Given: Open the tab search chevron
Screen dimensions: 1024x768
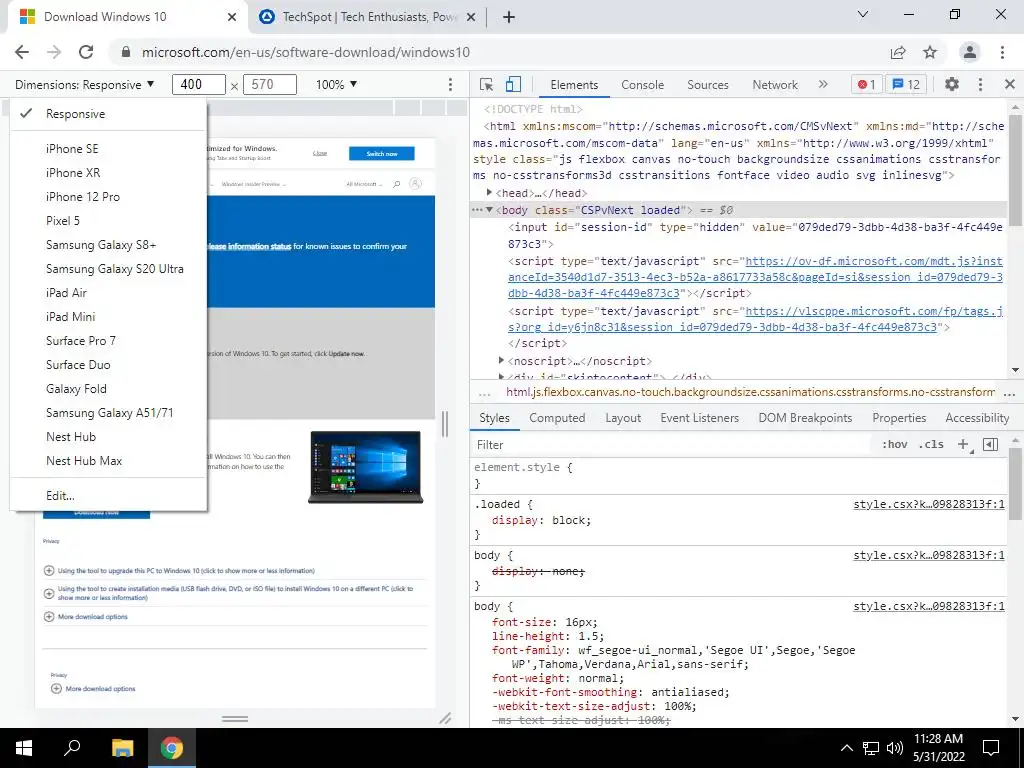Looking at the screenshot, I should click(863, 14).
